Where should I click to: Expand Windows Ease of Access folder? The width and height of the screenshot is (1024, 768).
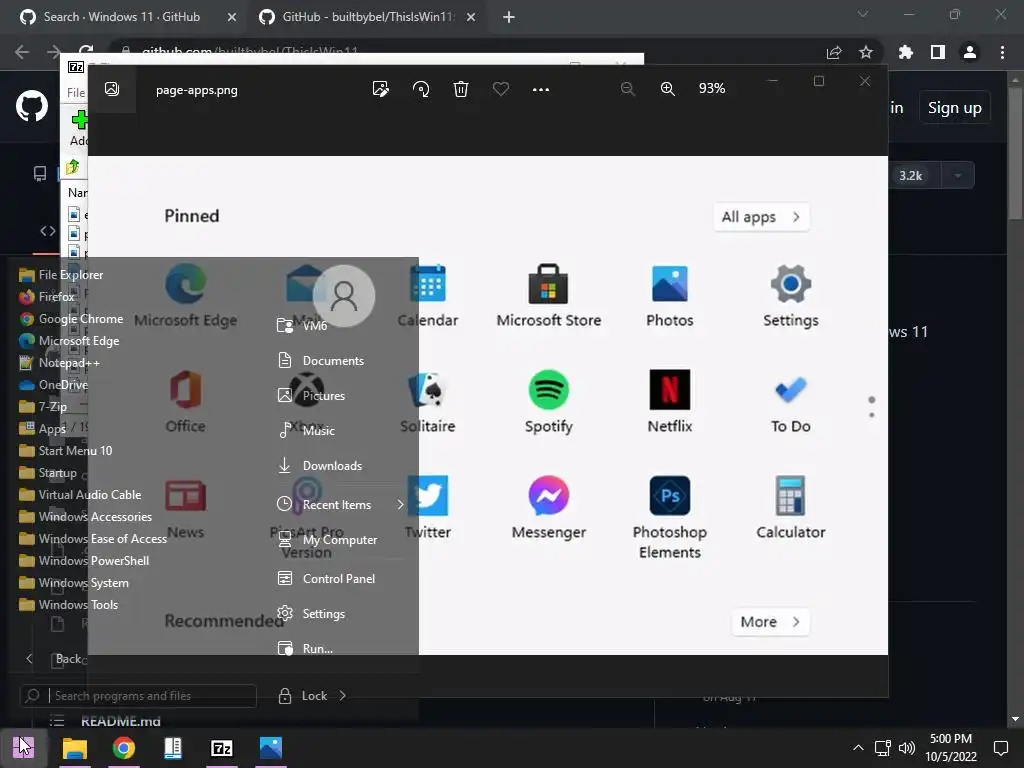[93, 539]
